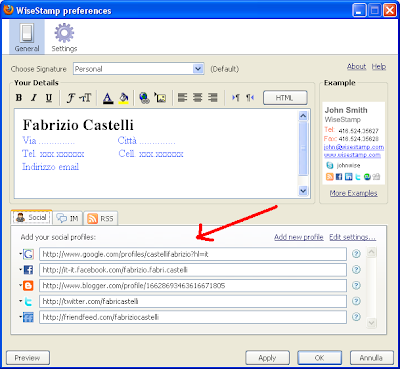The width and height of the screenshot is (400, 369).
Task: Click john@wisestamp.com link in example
Action: (x=354, y=147)
